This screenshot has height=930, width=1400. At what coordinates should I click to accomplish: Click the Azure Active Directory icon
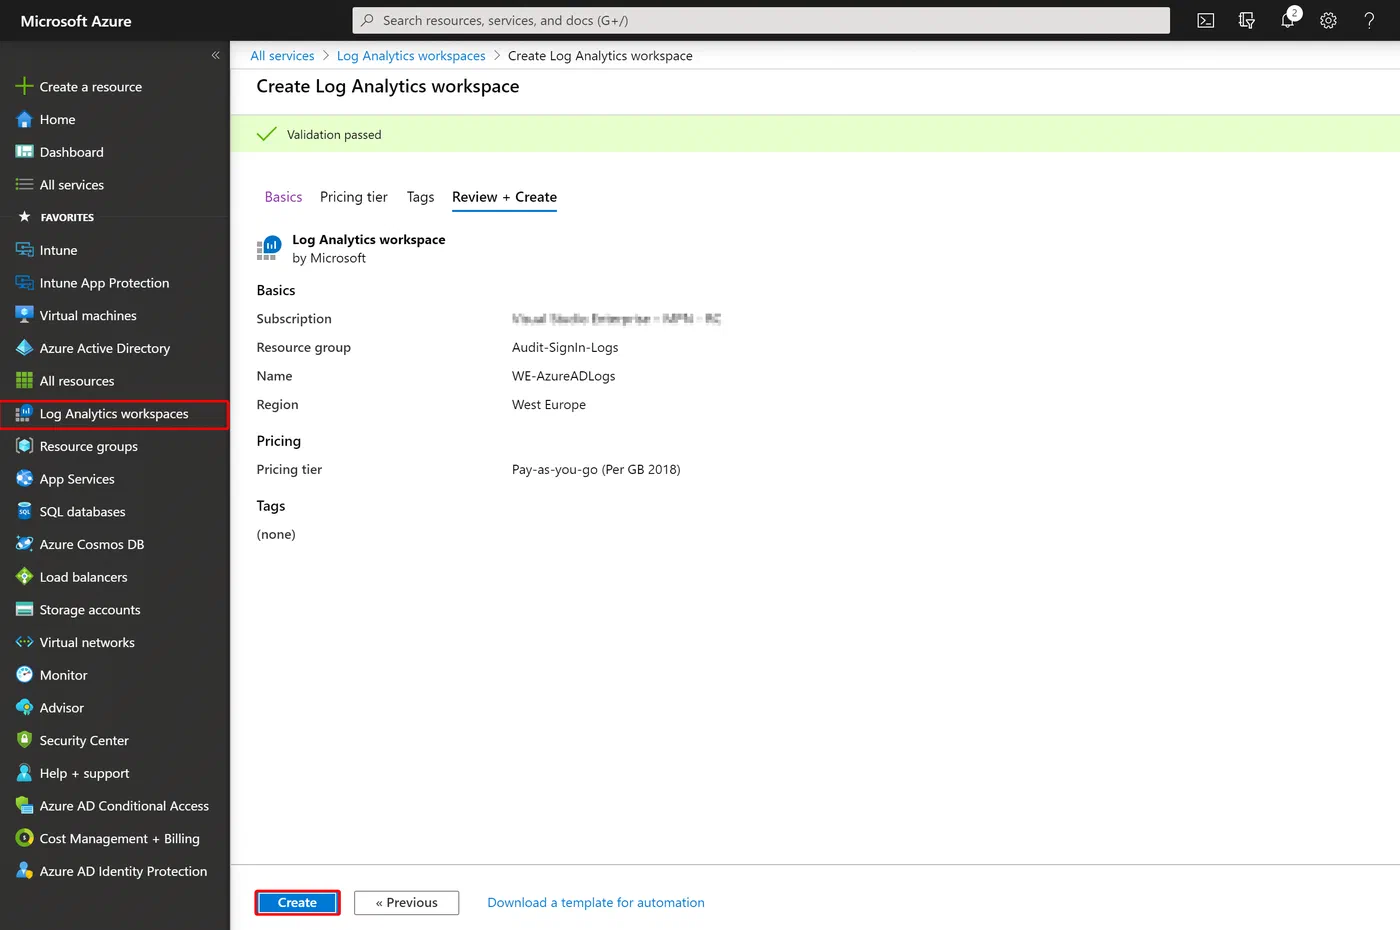click(24, 348)
